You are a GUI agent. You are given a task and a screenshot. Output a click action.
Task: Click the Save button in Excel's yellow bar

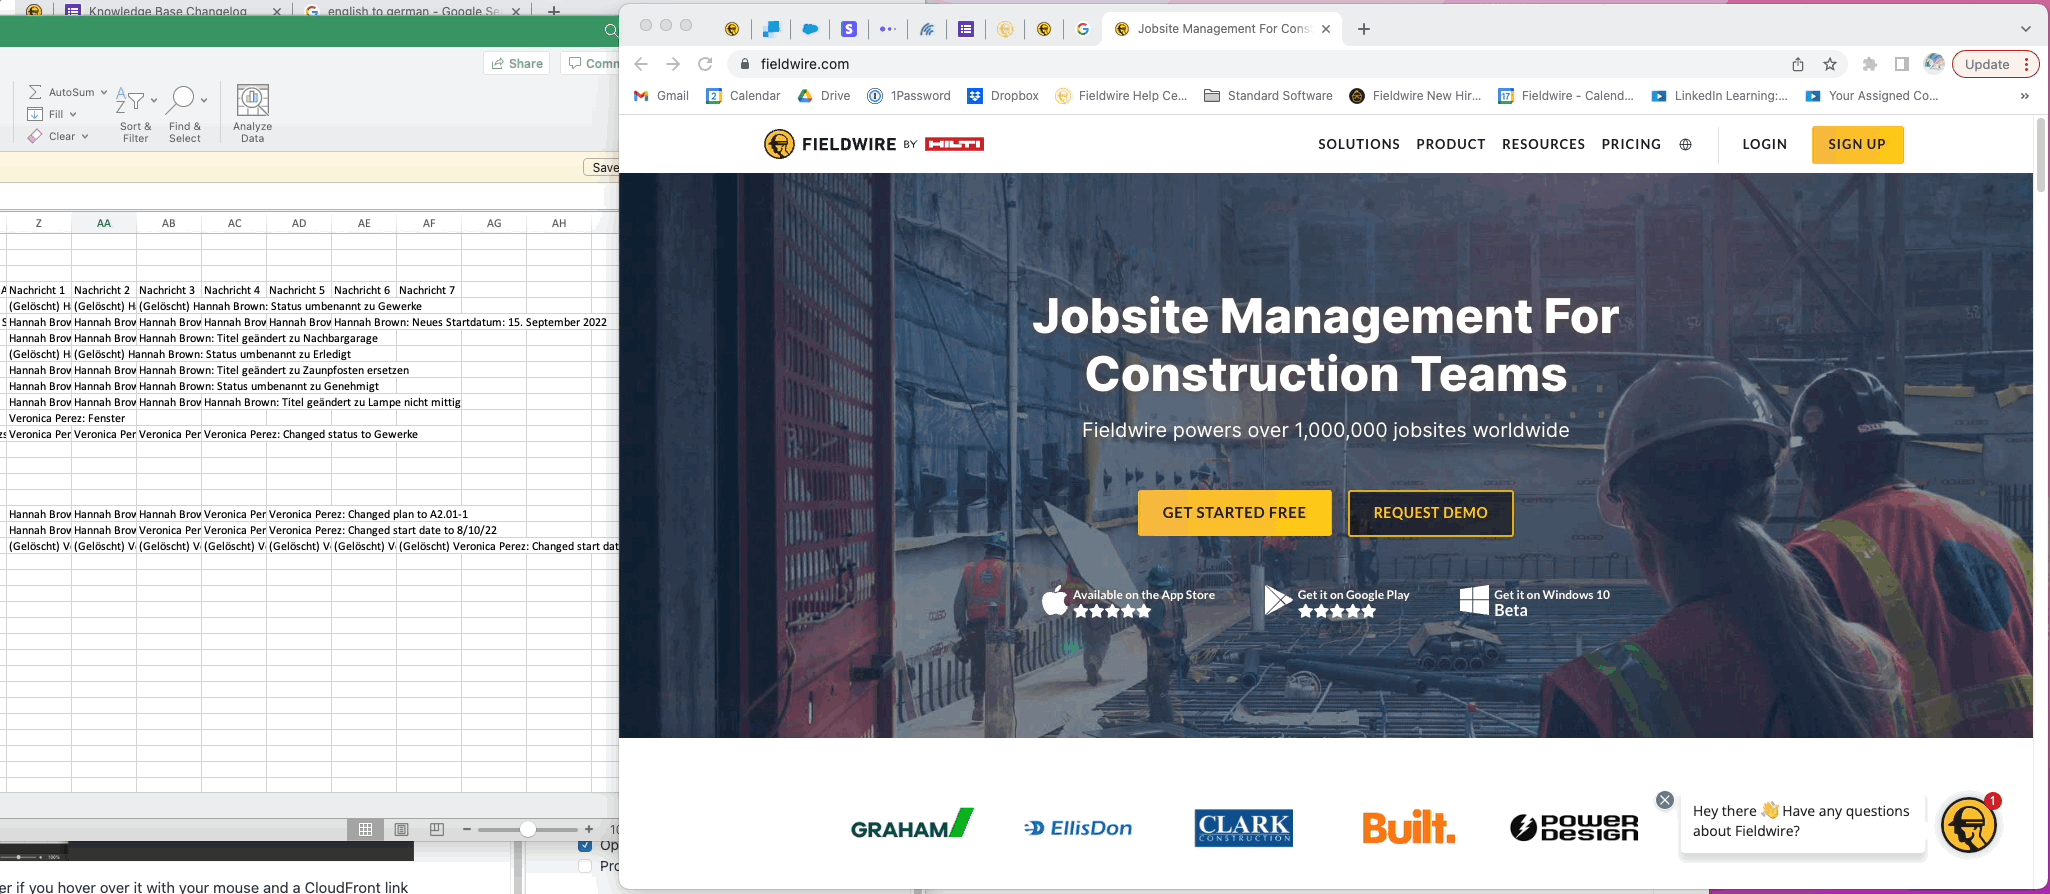click(601, 167)
